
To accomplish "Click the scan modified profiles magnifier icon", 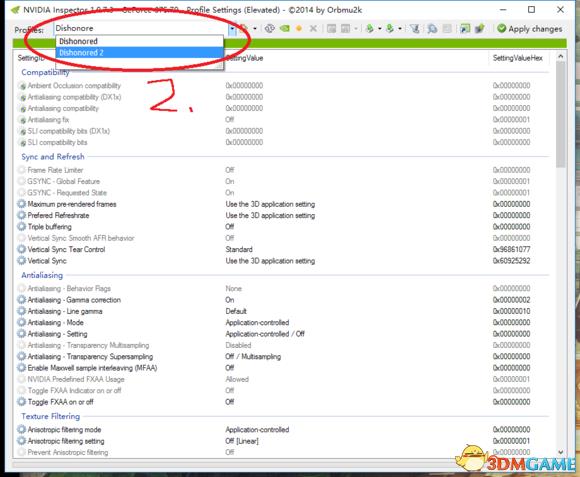I will tap(432, 28).
